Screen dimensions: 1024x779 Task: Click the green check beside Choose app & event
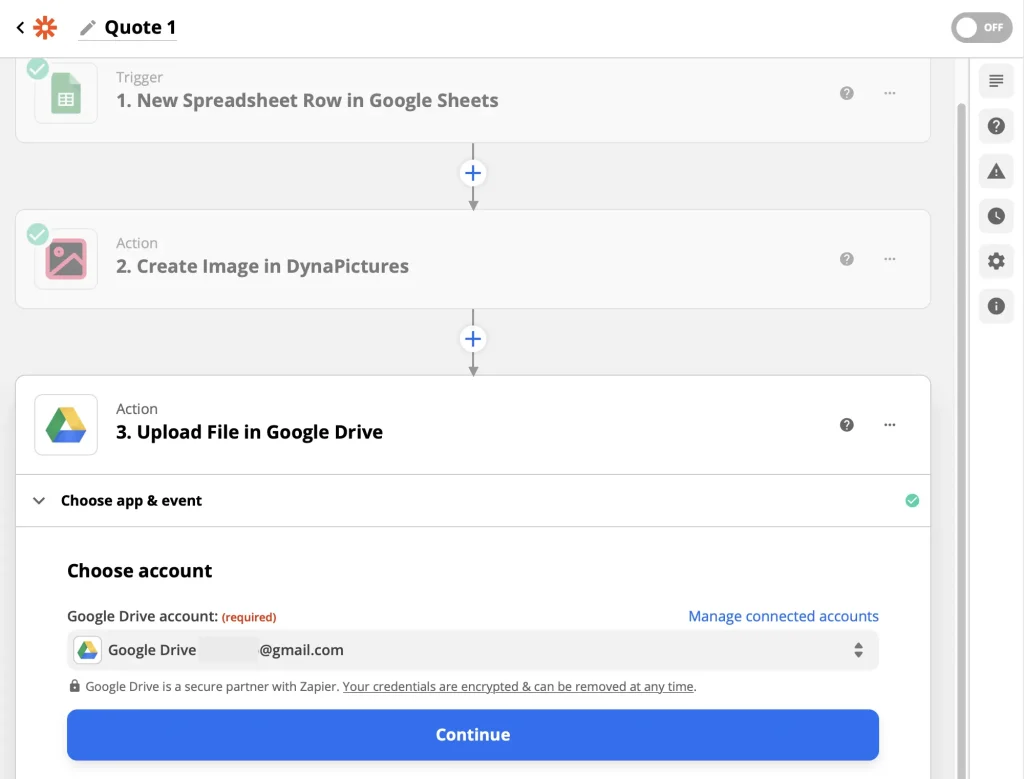click(x=912, y=501)
